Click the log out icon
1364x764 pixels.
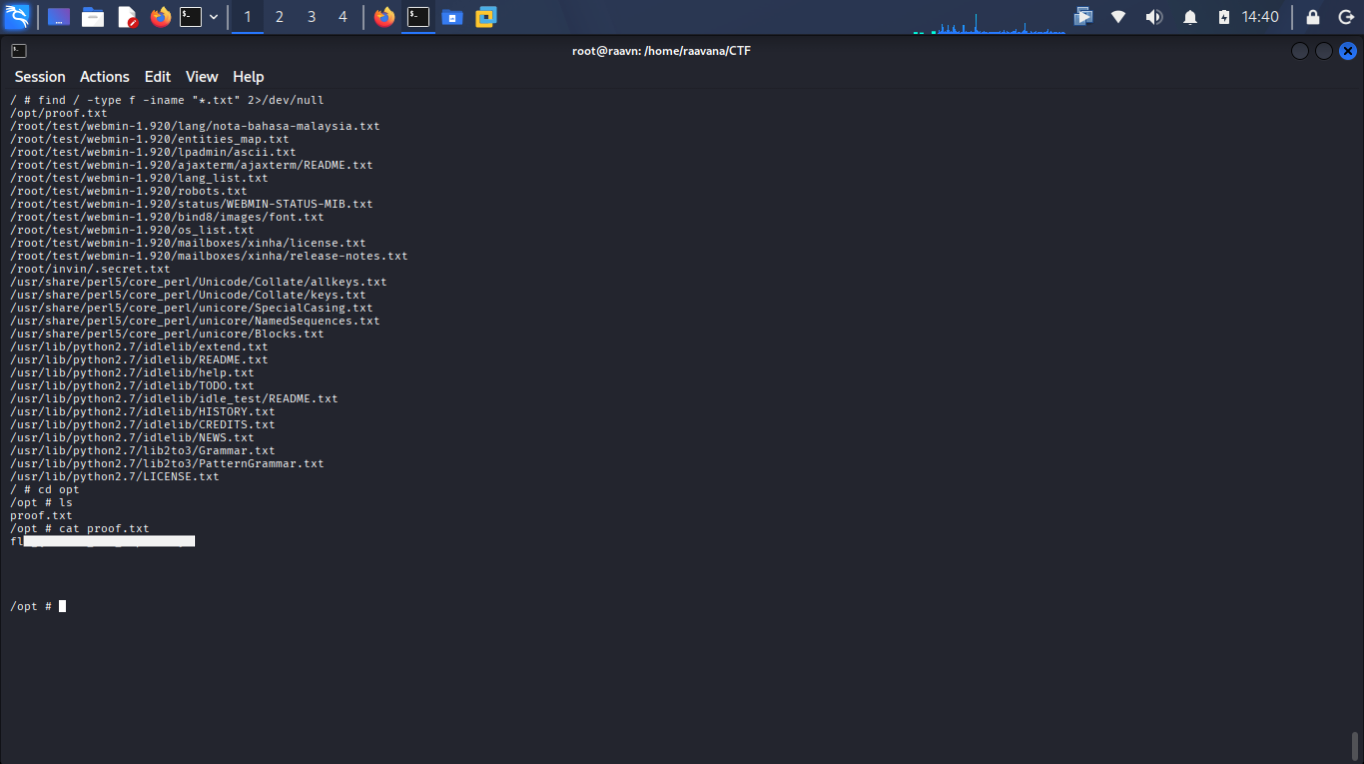click(x=1346, y=17)
